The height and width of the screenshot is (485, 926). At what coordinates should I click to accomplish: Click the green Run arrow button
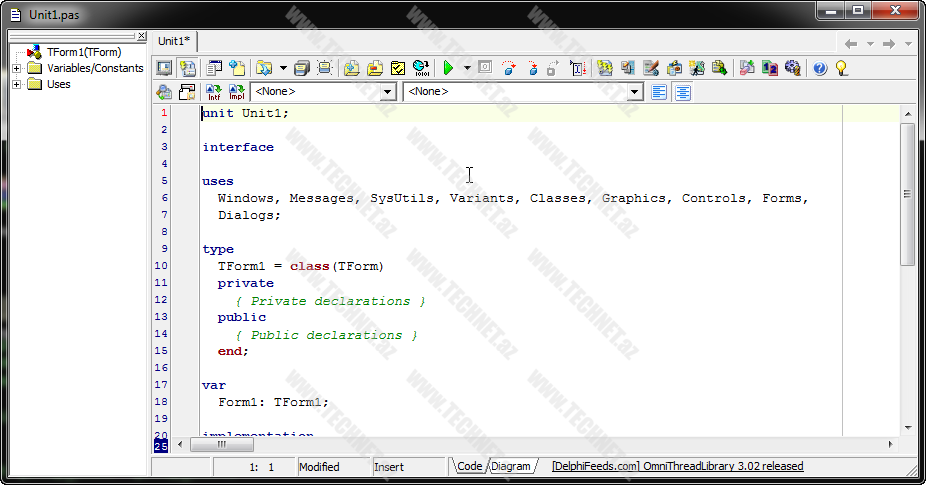click(x=448, y=68)
